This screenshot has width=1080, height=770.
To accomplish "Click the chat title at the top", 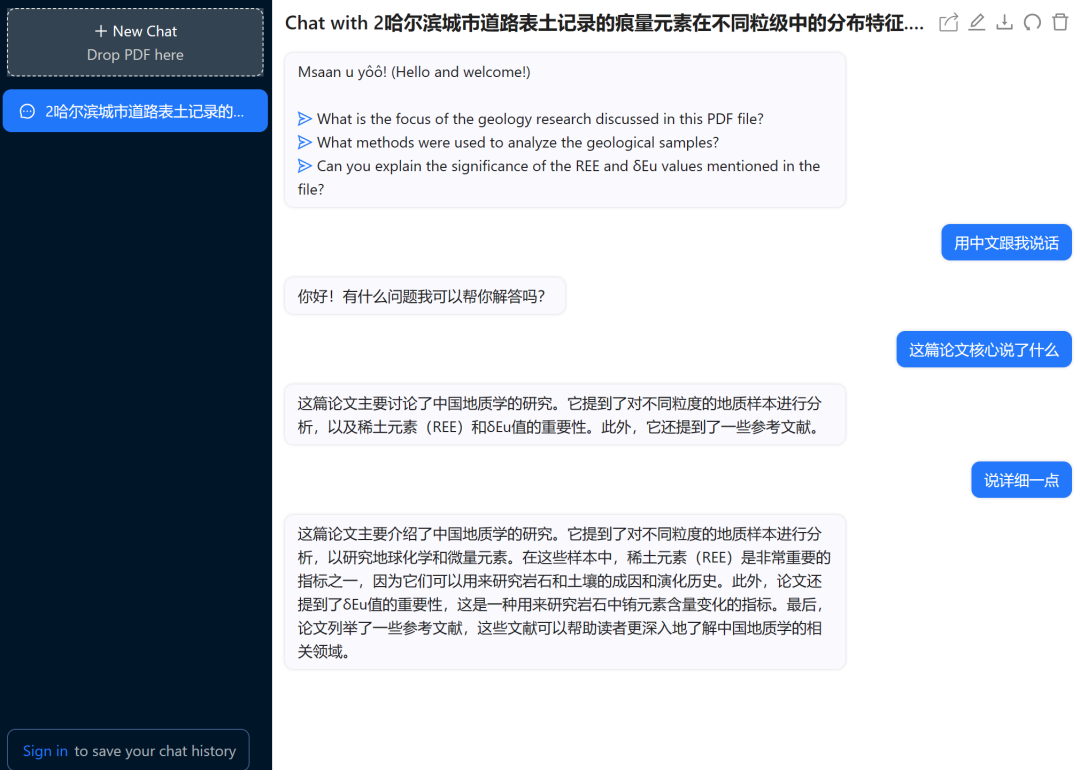I will pos(600,22).
